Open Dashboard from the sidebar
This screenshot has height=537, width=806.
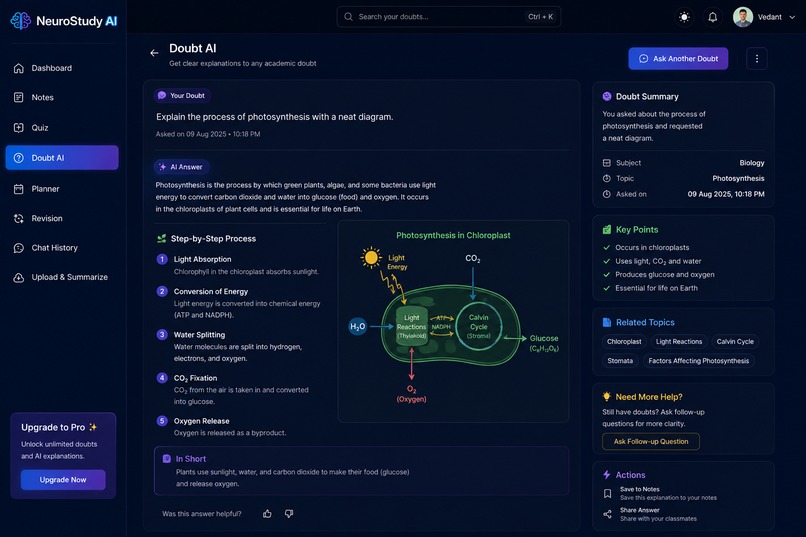click(x=62, y=68)
